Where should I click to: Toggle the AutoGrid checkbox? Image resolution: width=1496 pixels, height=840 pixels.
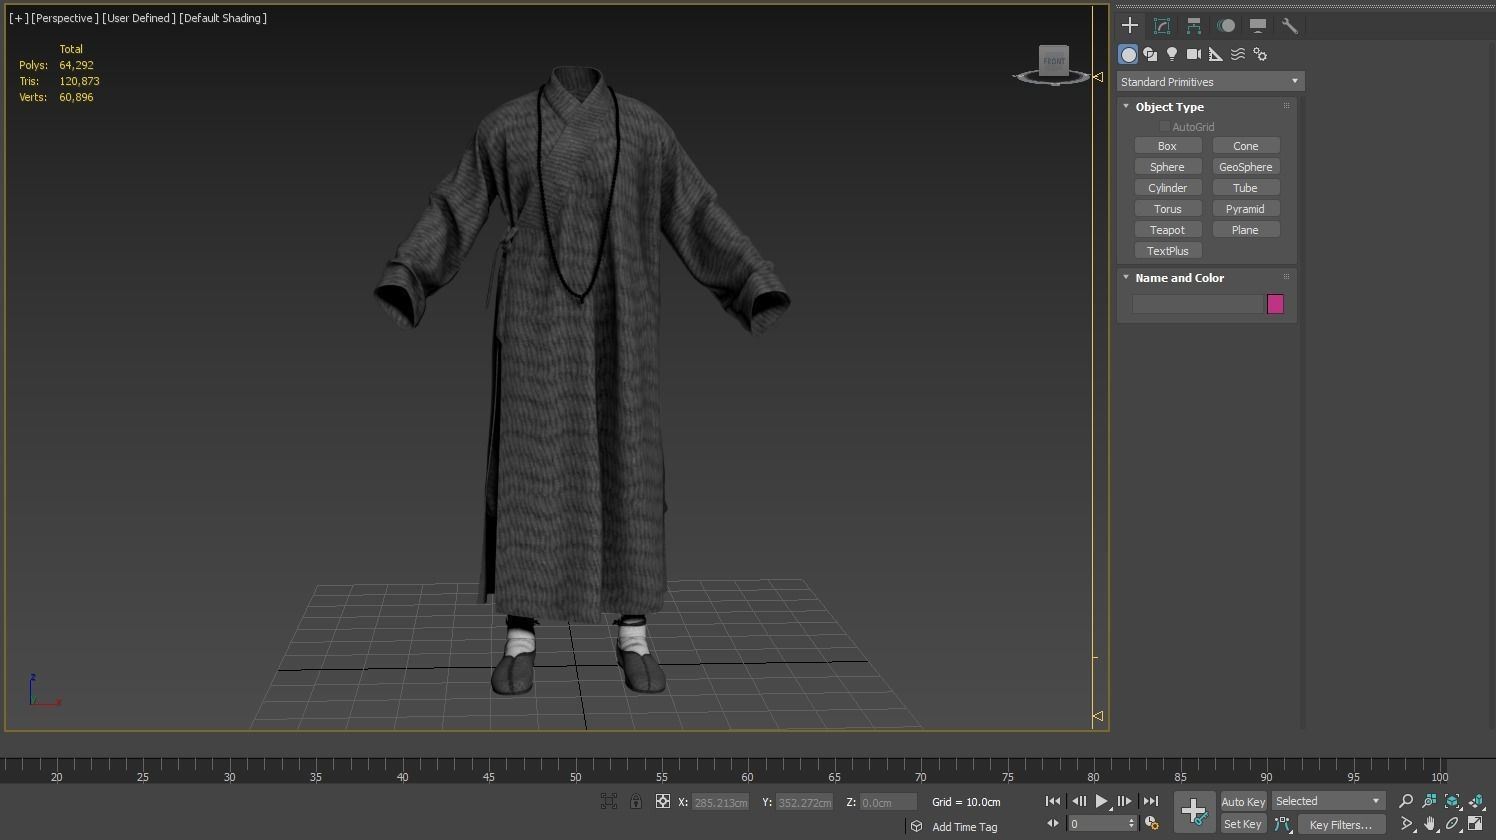click(x=1165, y=127)
